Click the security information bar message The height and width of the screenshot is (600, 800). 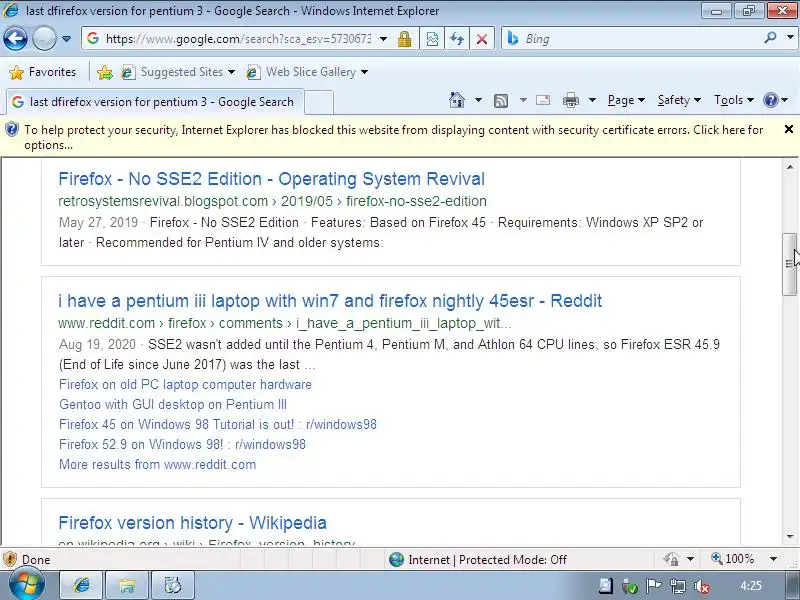[x=393, y=137]
